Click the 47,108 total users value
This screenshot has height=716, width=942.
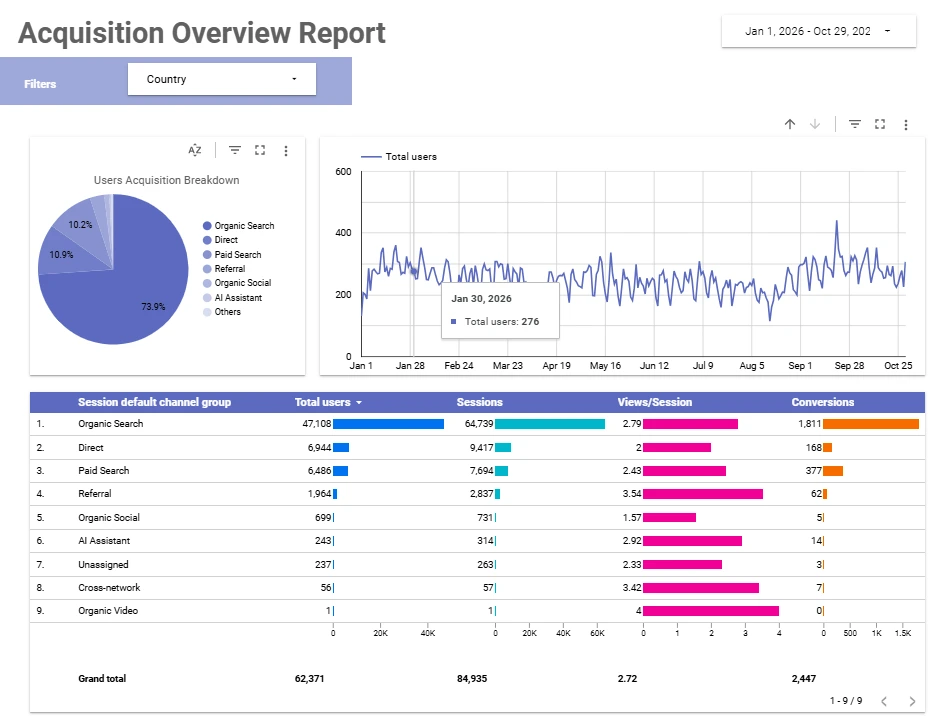[317, 423]
